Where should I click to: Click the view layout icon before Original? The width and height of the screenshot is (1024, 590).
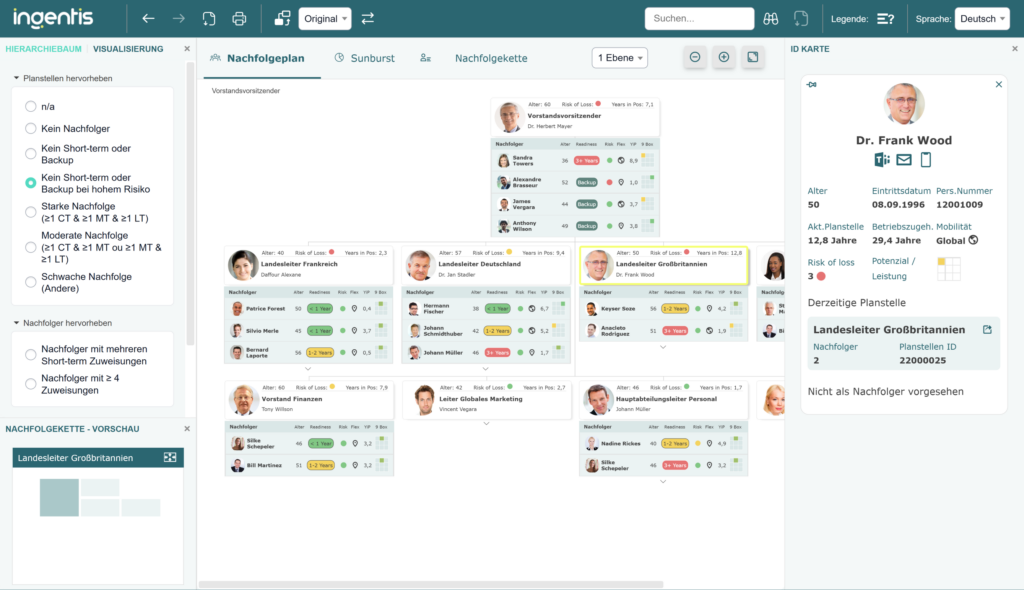pos(282,18)
